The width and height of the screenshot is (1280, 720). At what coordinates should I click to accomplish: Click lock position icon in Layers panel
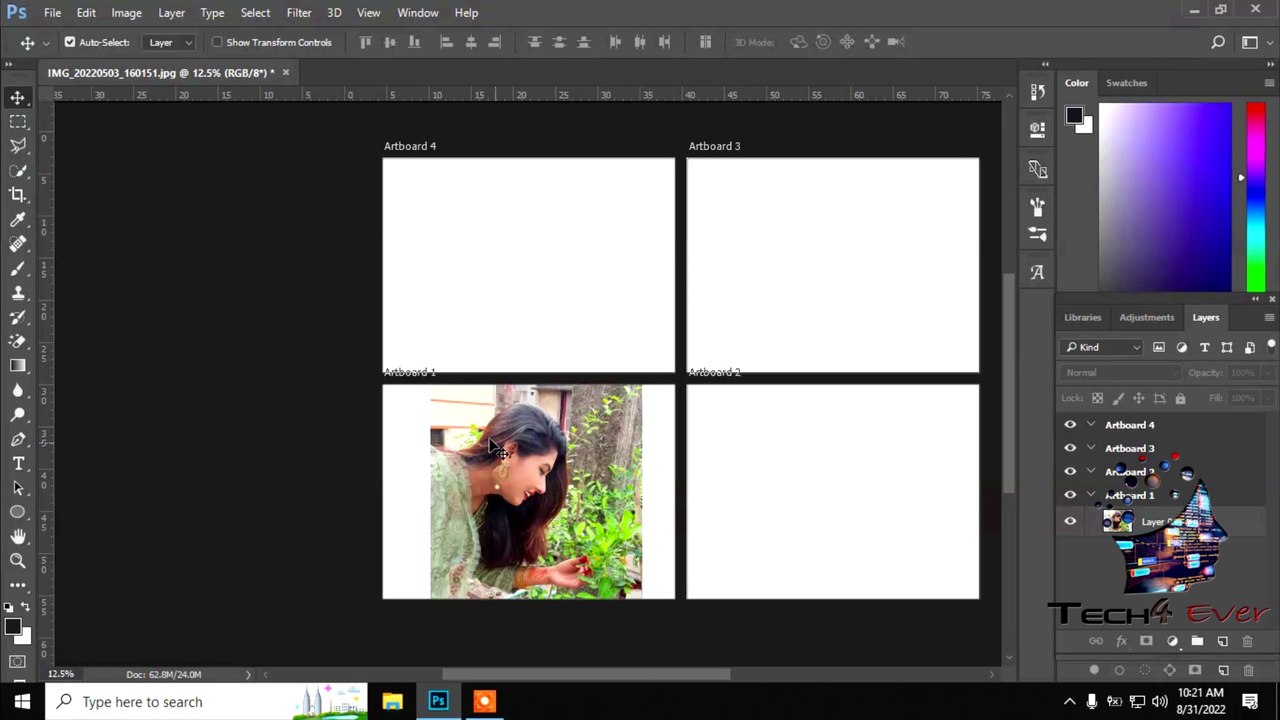pyautogui.click(x=1138, y=398)
